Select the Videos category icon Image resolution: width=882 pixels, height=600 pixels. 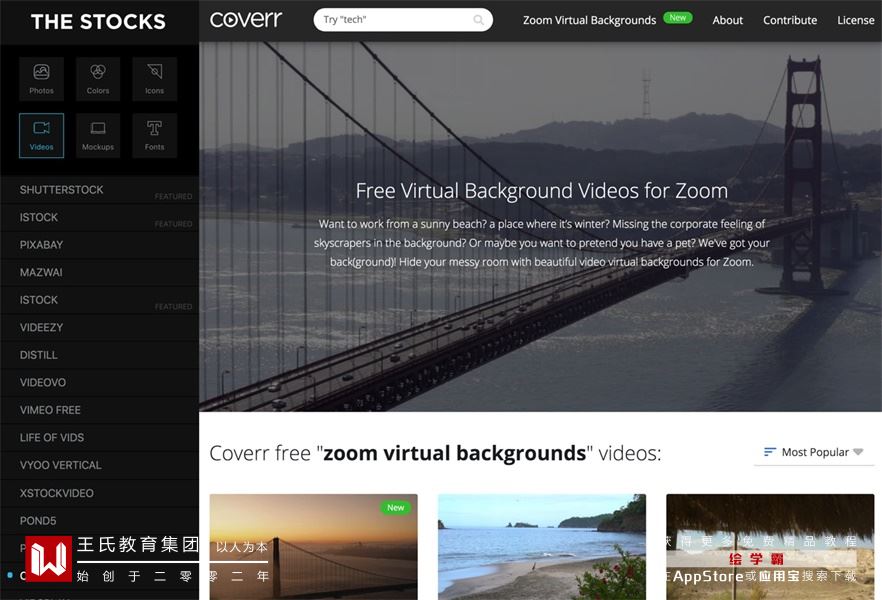click(x=42, y=136)
